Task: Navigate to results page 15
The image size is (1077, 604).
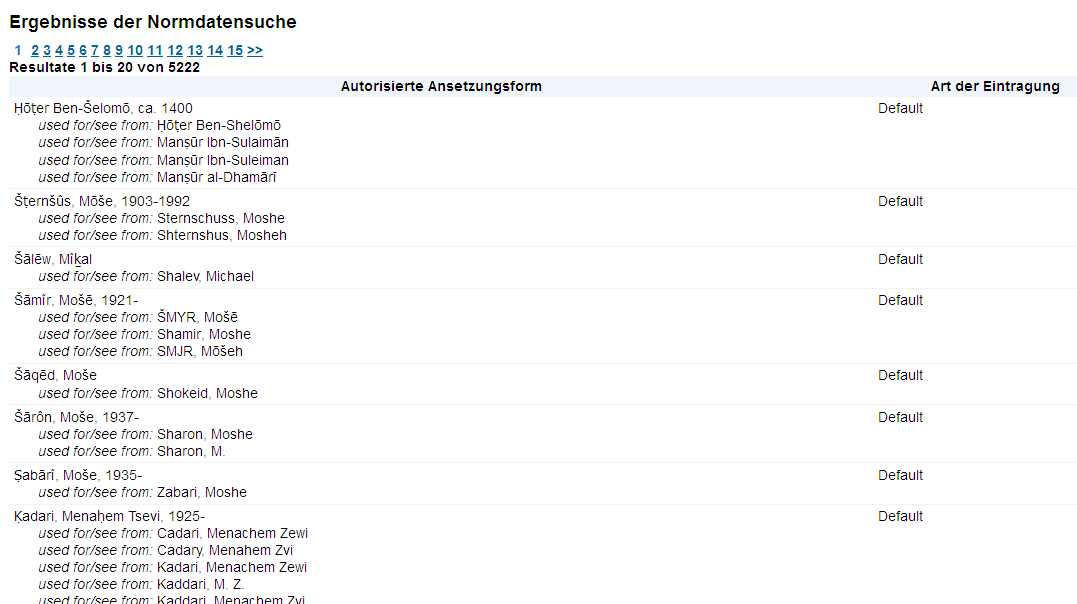Action: [x=235, y=51]
